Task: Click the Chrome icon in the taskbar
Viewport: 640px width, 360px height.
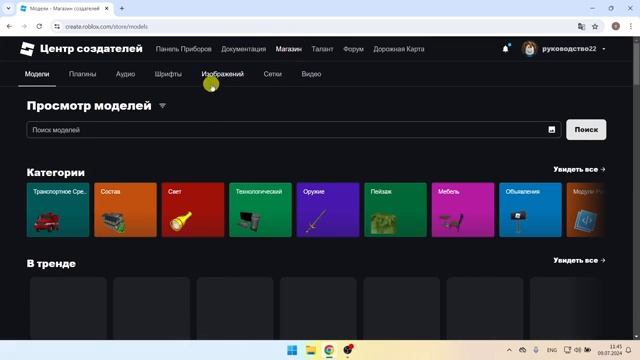Action: pos(329,350)
